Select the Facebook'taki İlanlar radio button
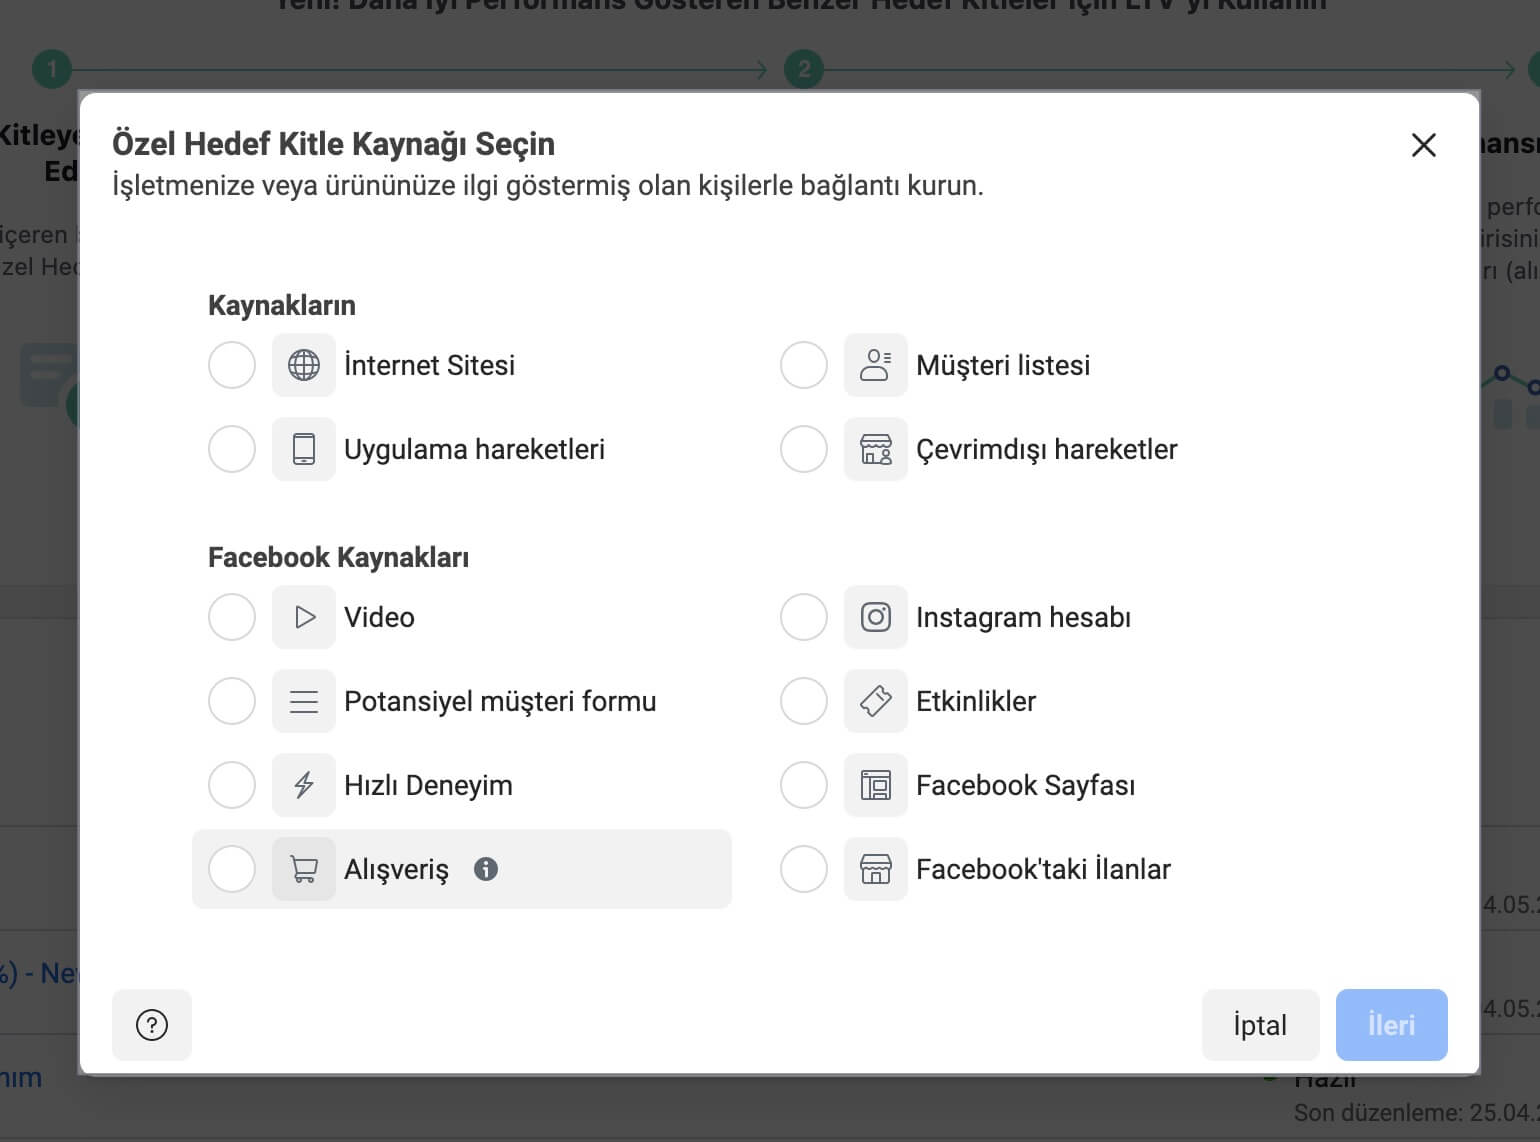Screen dimensions: 1540x1142 click(x=804, y=869)
